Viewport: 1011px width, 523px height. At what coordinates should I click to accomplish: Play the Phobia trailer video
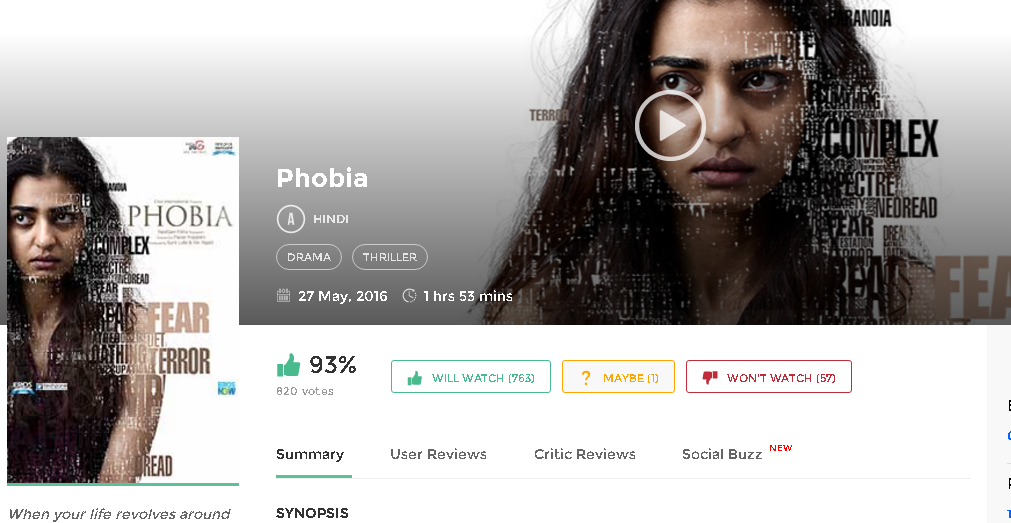click(x=670, y=125)
